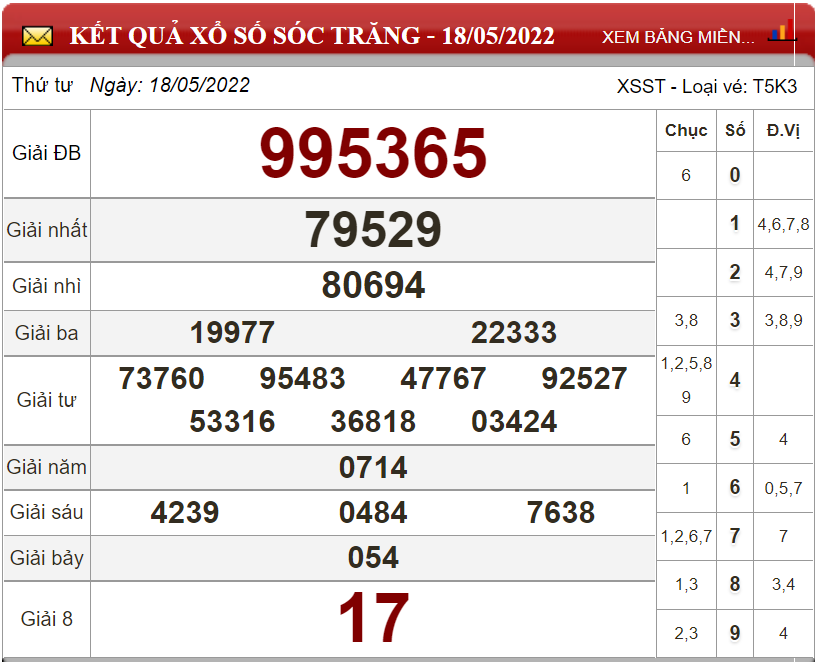
Task: Select sixth prize number 4239
Action: click(x=185, y=512)
